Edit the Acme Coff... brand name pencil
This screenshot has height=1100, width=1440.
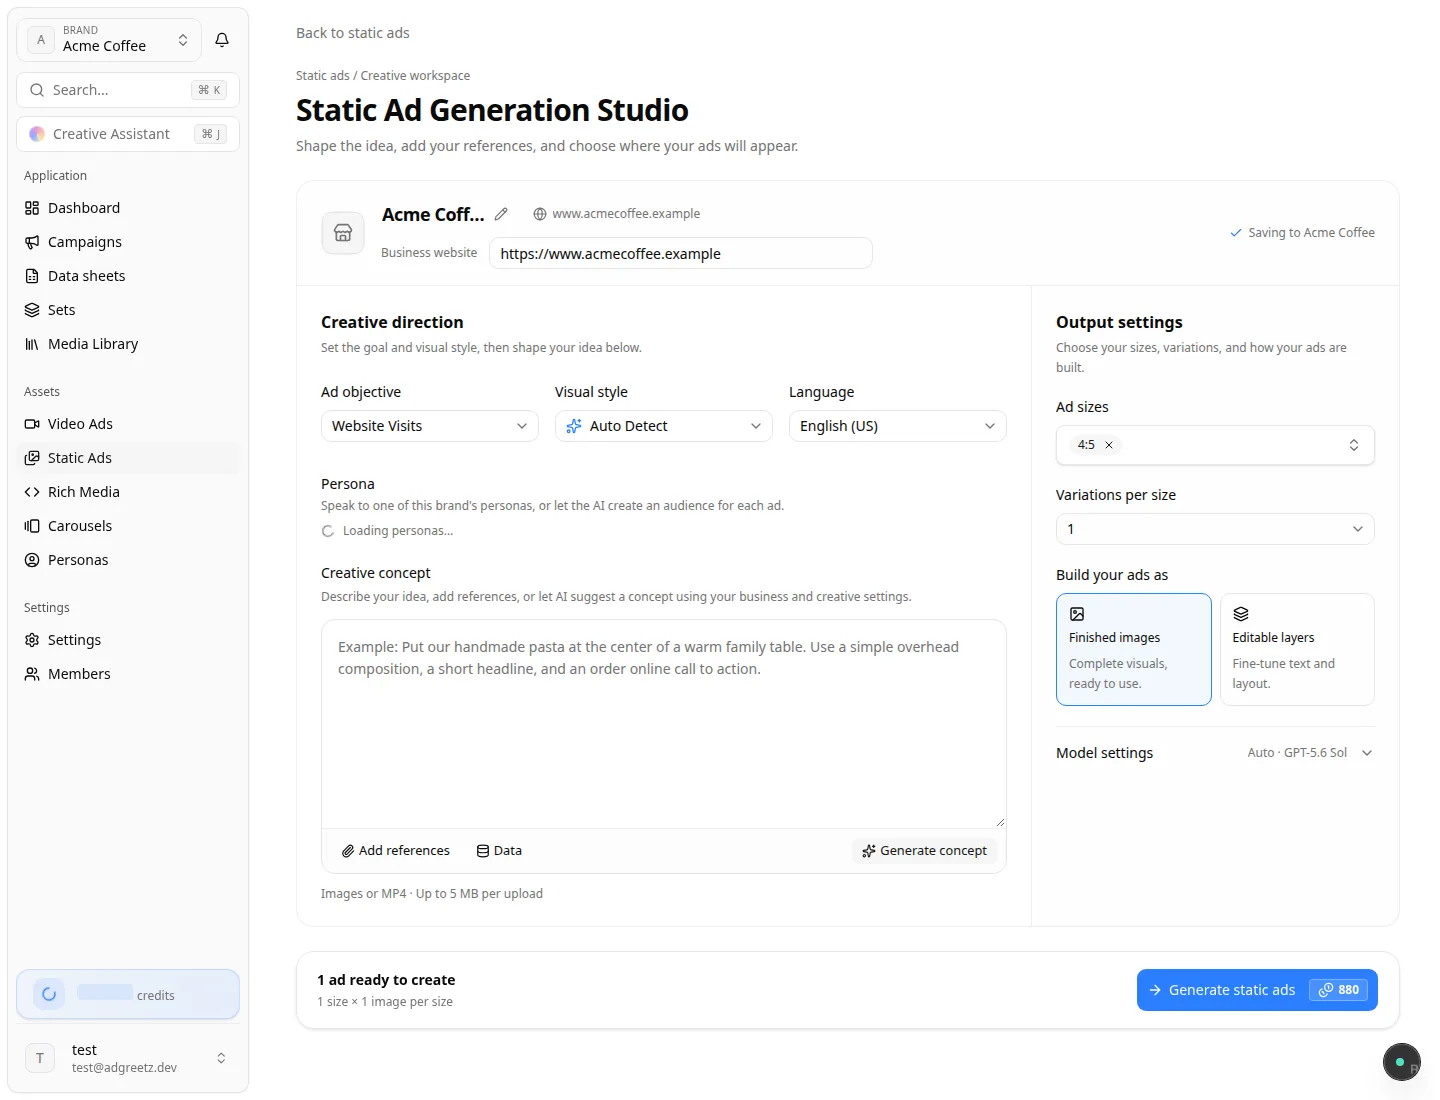501,214
